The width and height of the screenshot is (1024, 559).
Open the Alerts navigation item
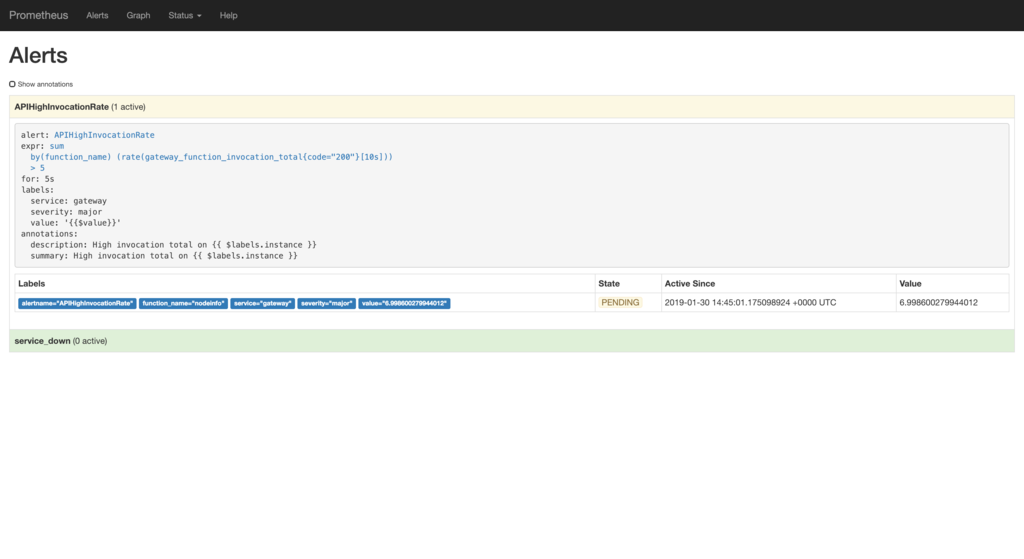[x=97, y=15]
